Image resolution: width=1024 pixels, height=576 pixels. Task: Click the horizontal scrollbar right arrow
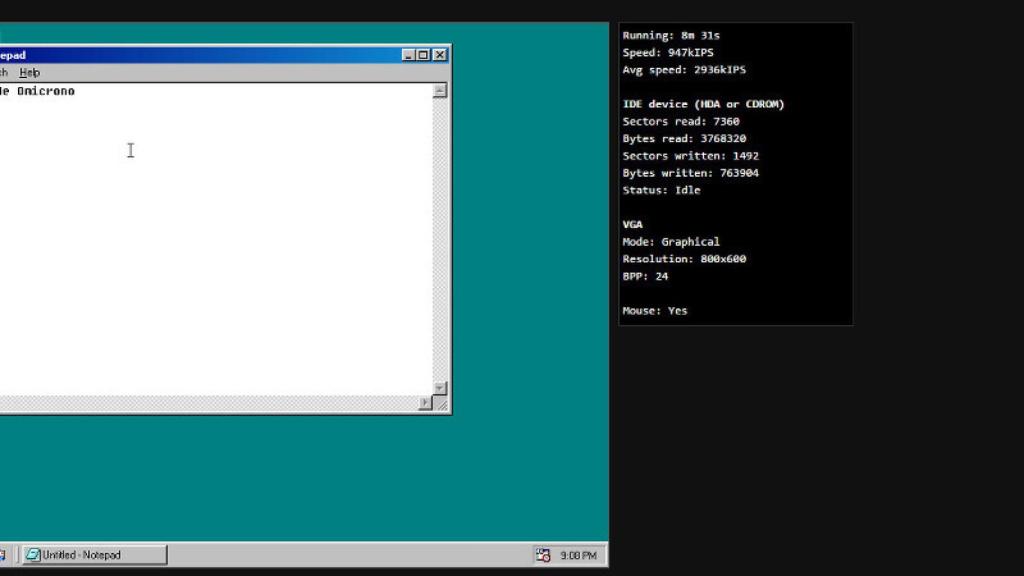(425, 403)
